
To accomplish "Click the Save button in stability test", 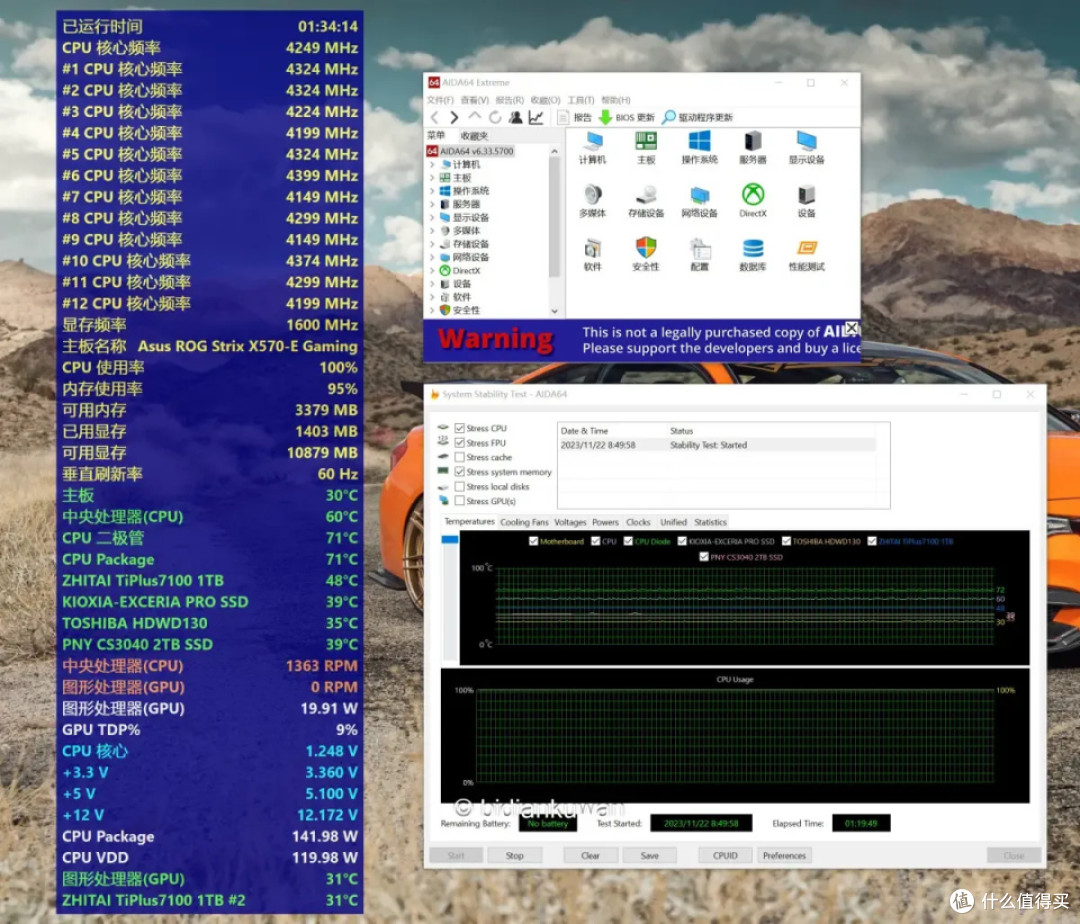I will click(x=650, y=855).
